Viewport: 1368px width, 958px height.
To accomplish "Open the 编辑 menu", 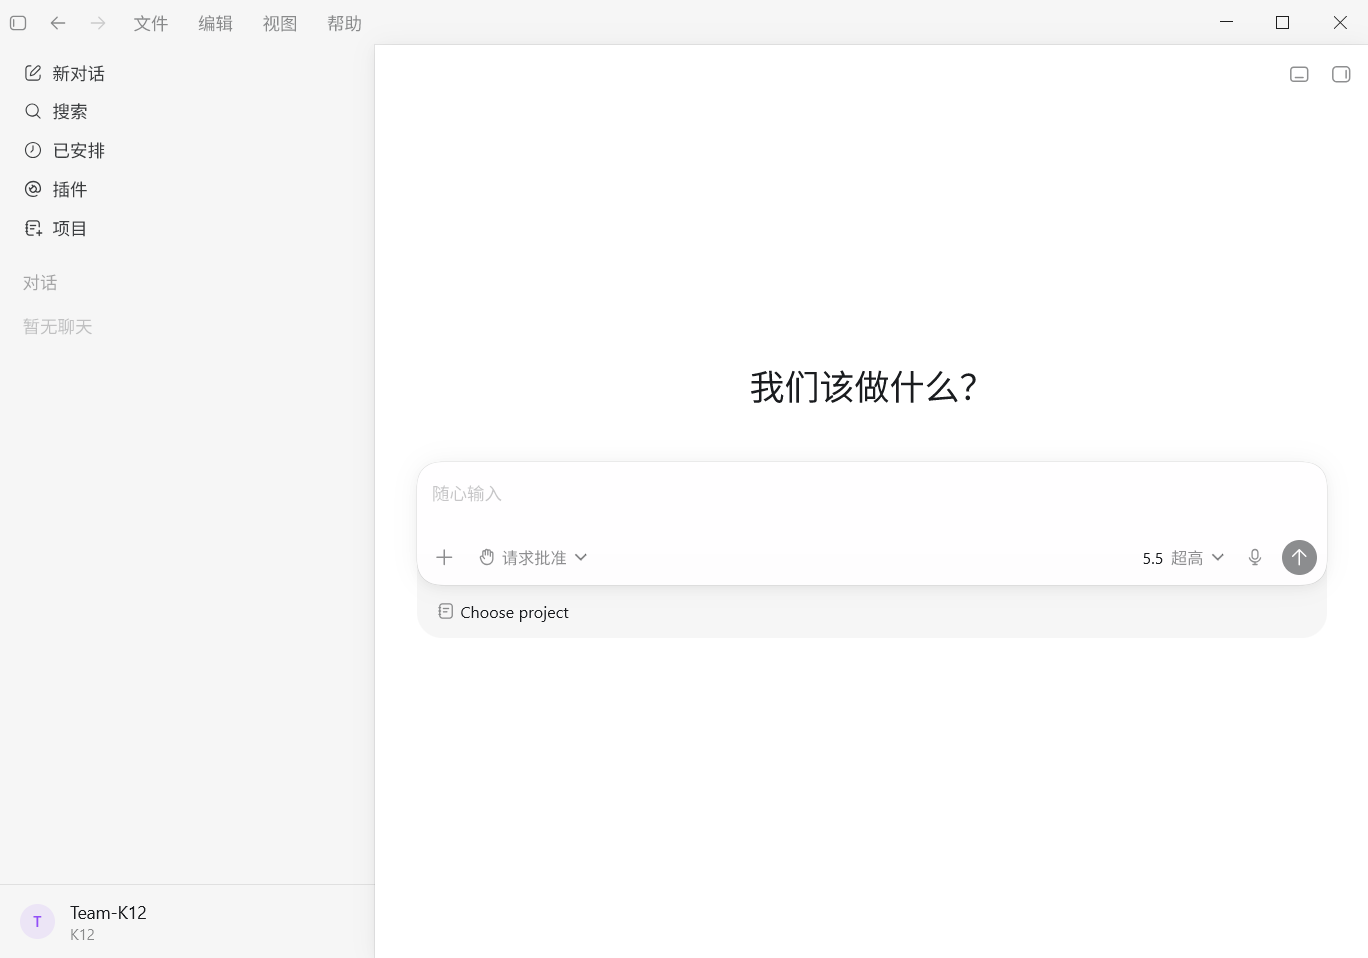I will tap(215, 23).
